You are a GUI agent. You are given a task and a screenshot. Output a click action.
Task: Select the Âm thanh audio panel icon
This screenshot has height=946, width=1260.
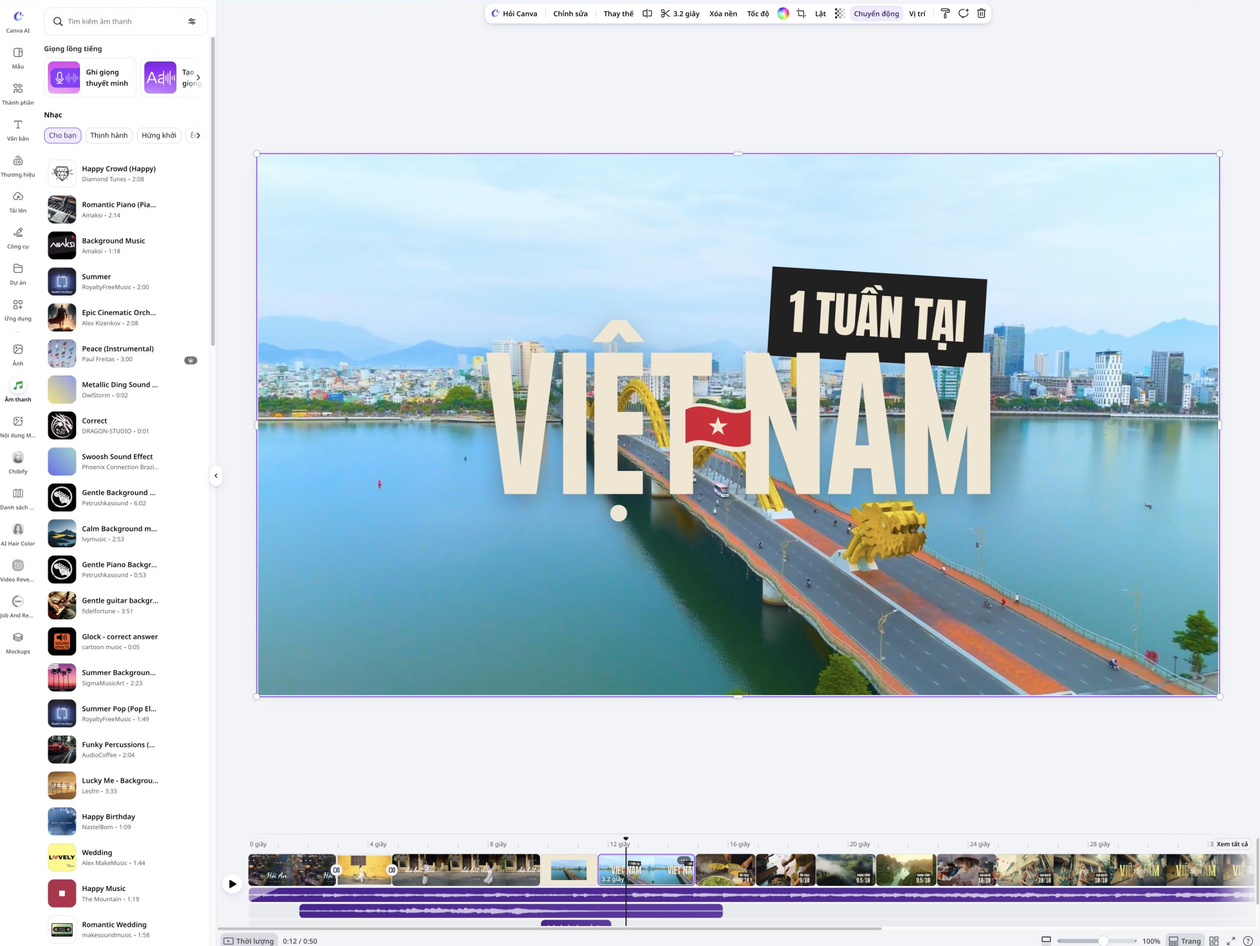click(x=18, y=385)
